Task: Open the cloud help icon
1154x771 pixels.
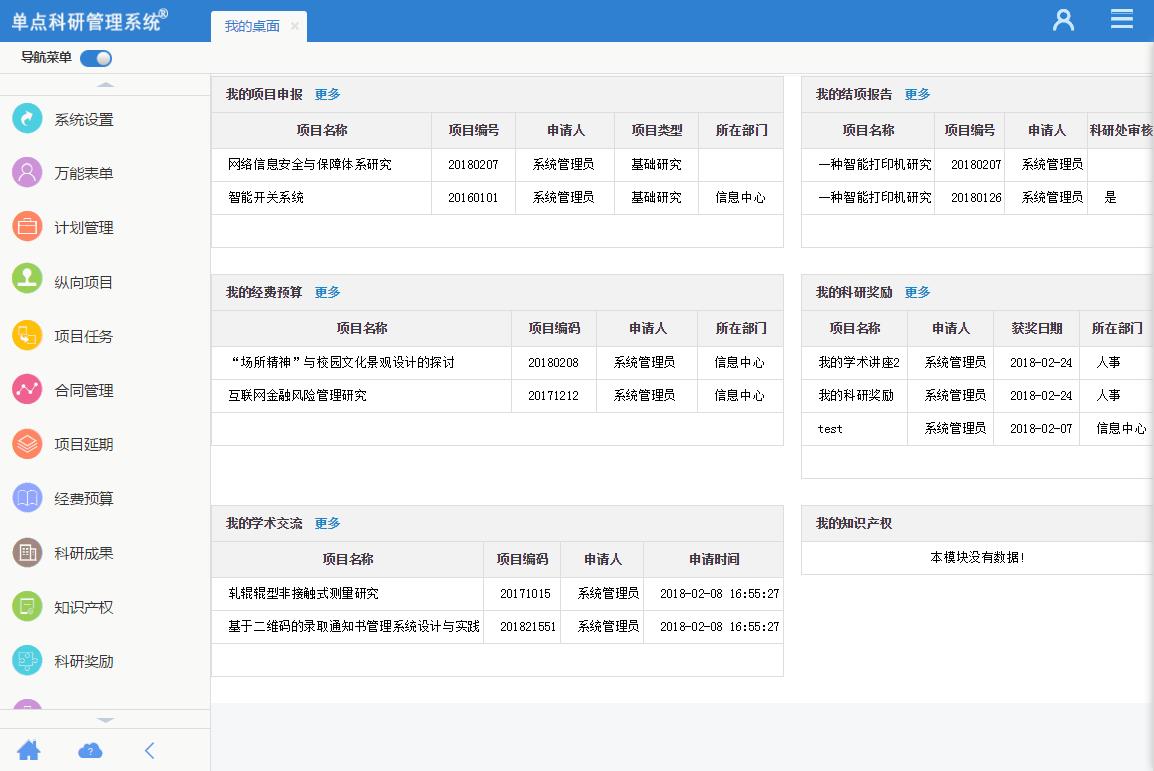Action: [x=90, y=750]
